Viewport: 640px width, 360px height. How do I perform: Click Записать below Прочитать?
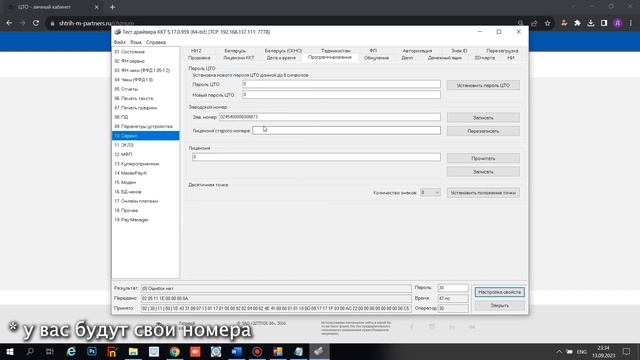tap(483, 171)
